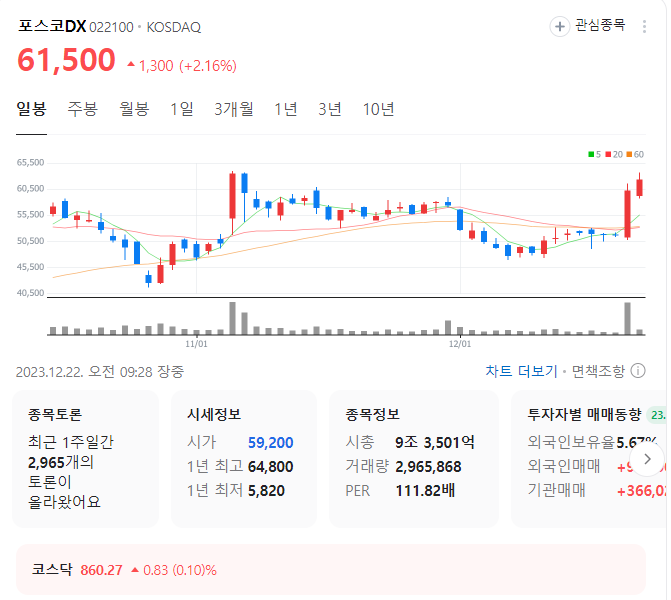Open the three-dot more options menu
Screen dimensions: 671x600
tap(644, 27)
